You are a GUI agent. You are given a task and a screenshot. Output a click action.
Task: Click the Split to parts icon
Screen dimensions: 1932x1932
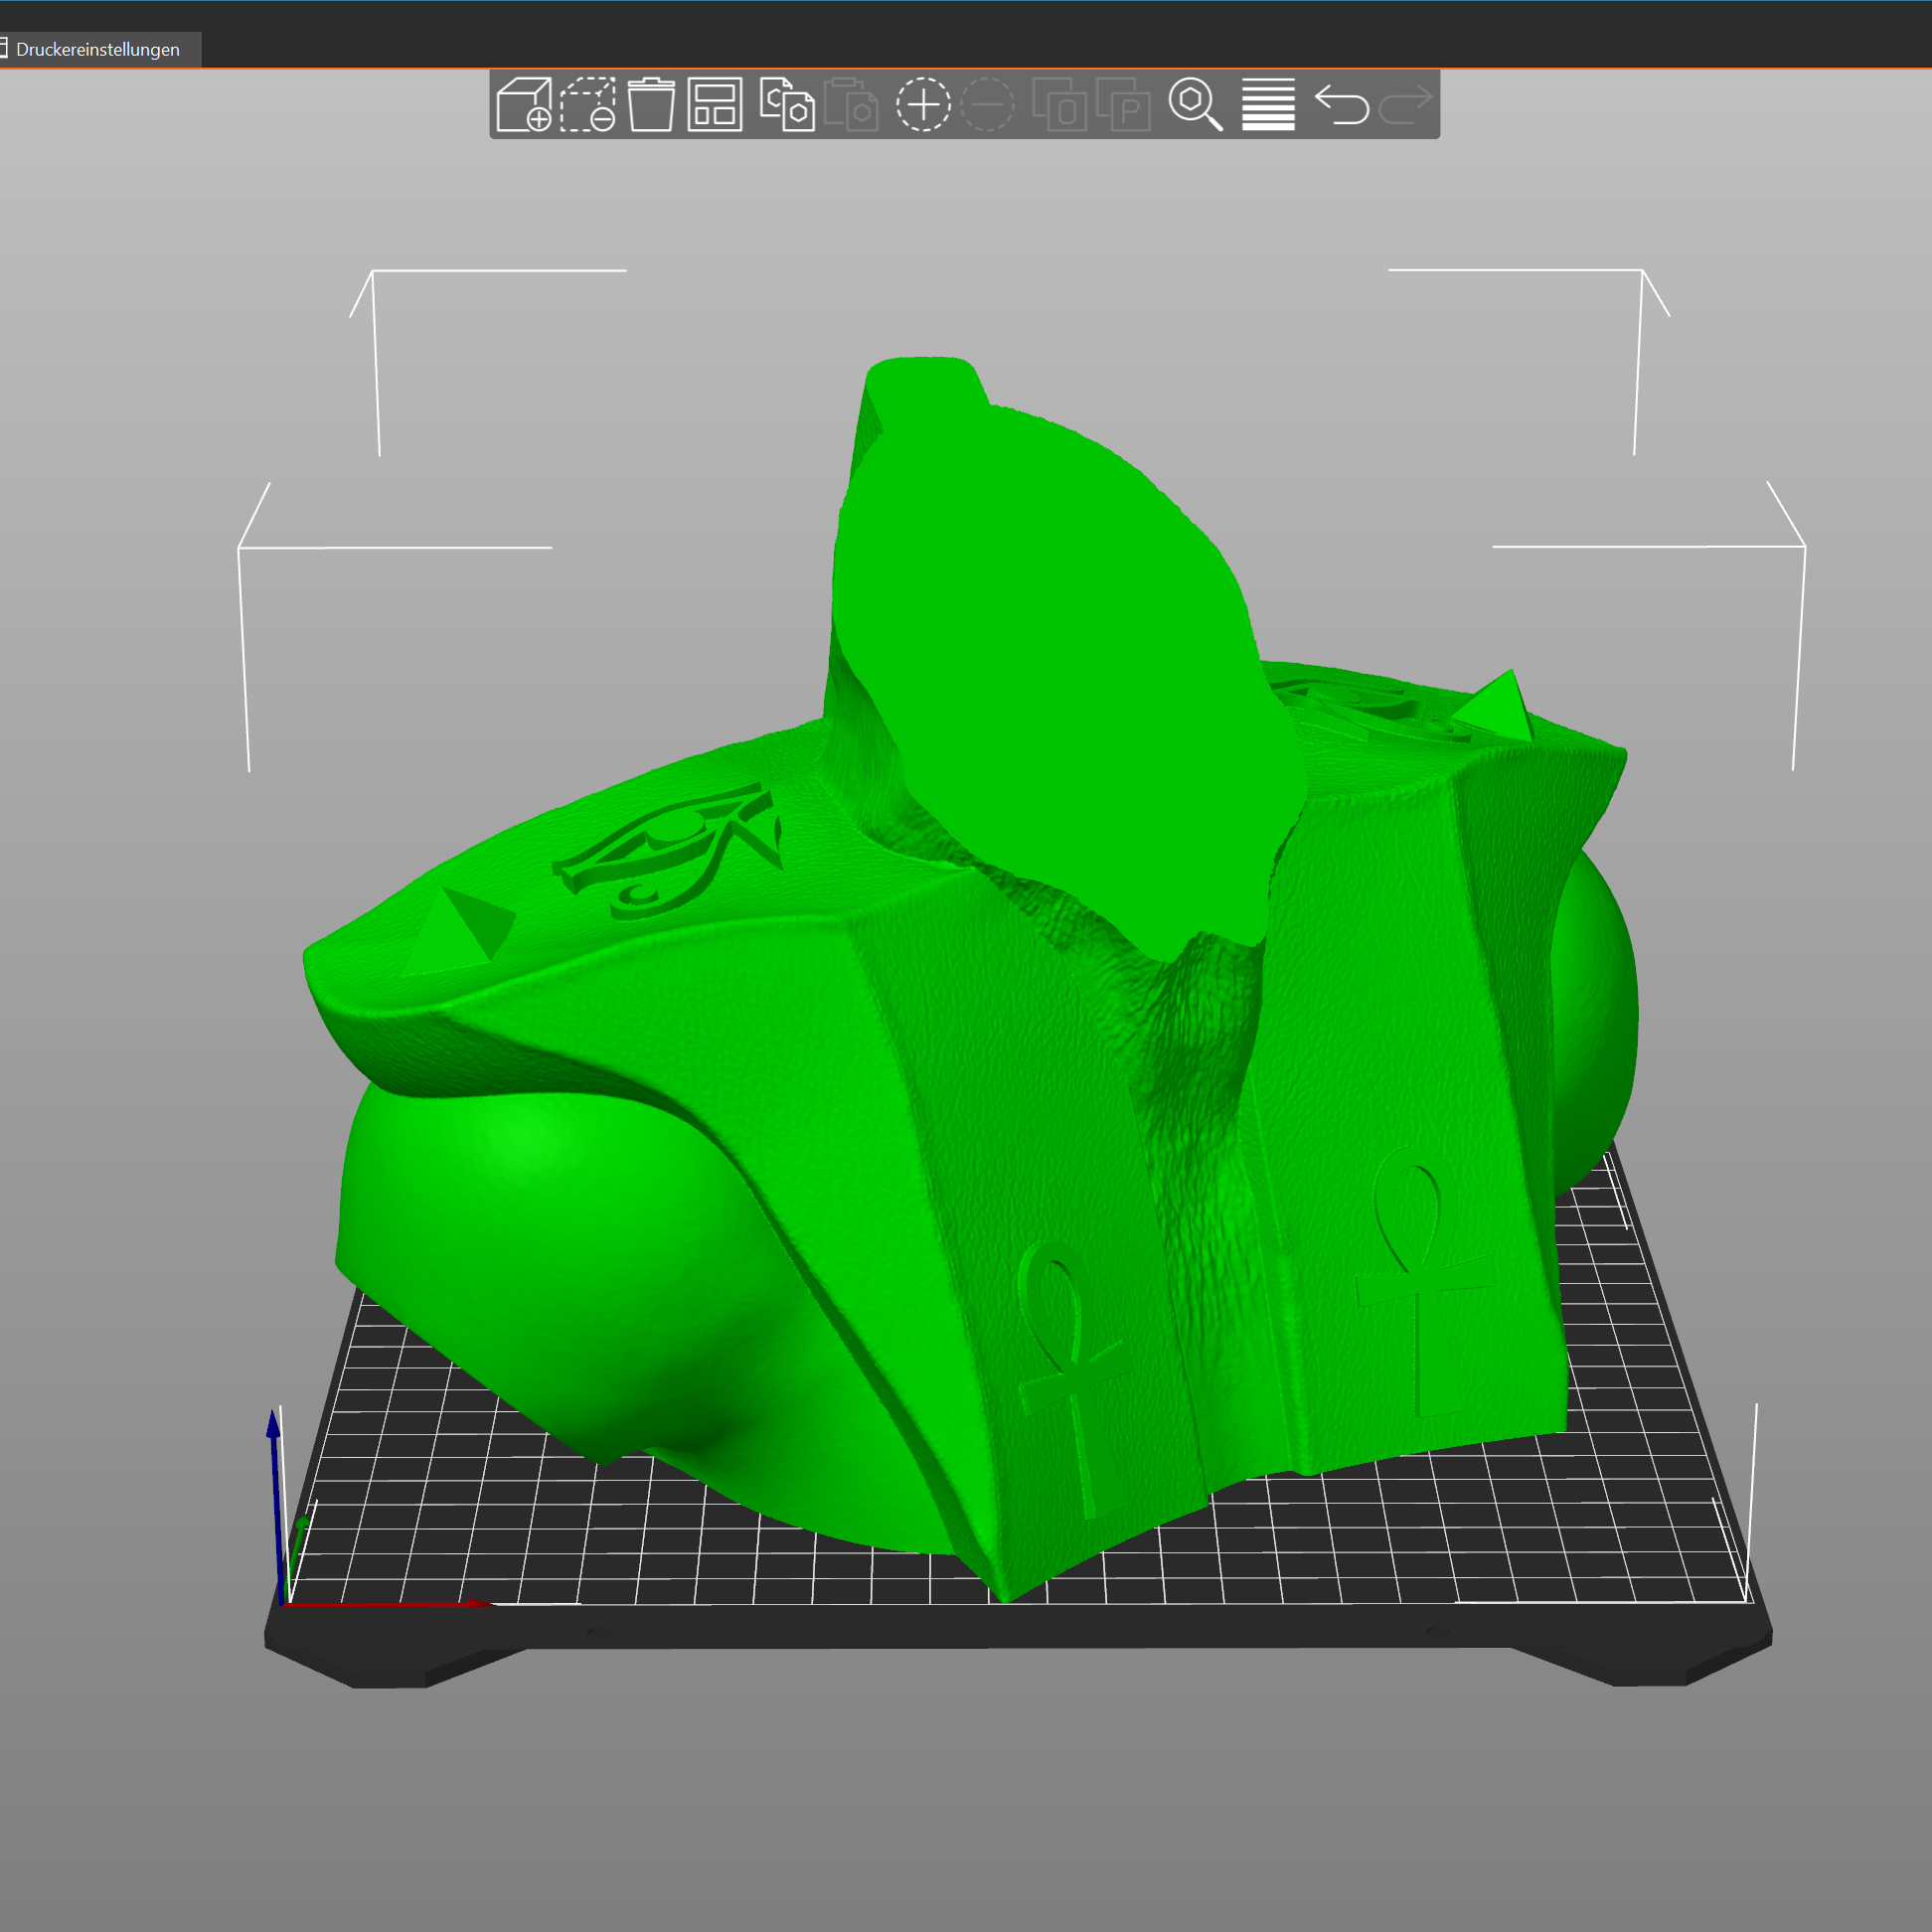point(1124,104)
